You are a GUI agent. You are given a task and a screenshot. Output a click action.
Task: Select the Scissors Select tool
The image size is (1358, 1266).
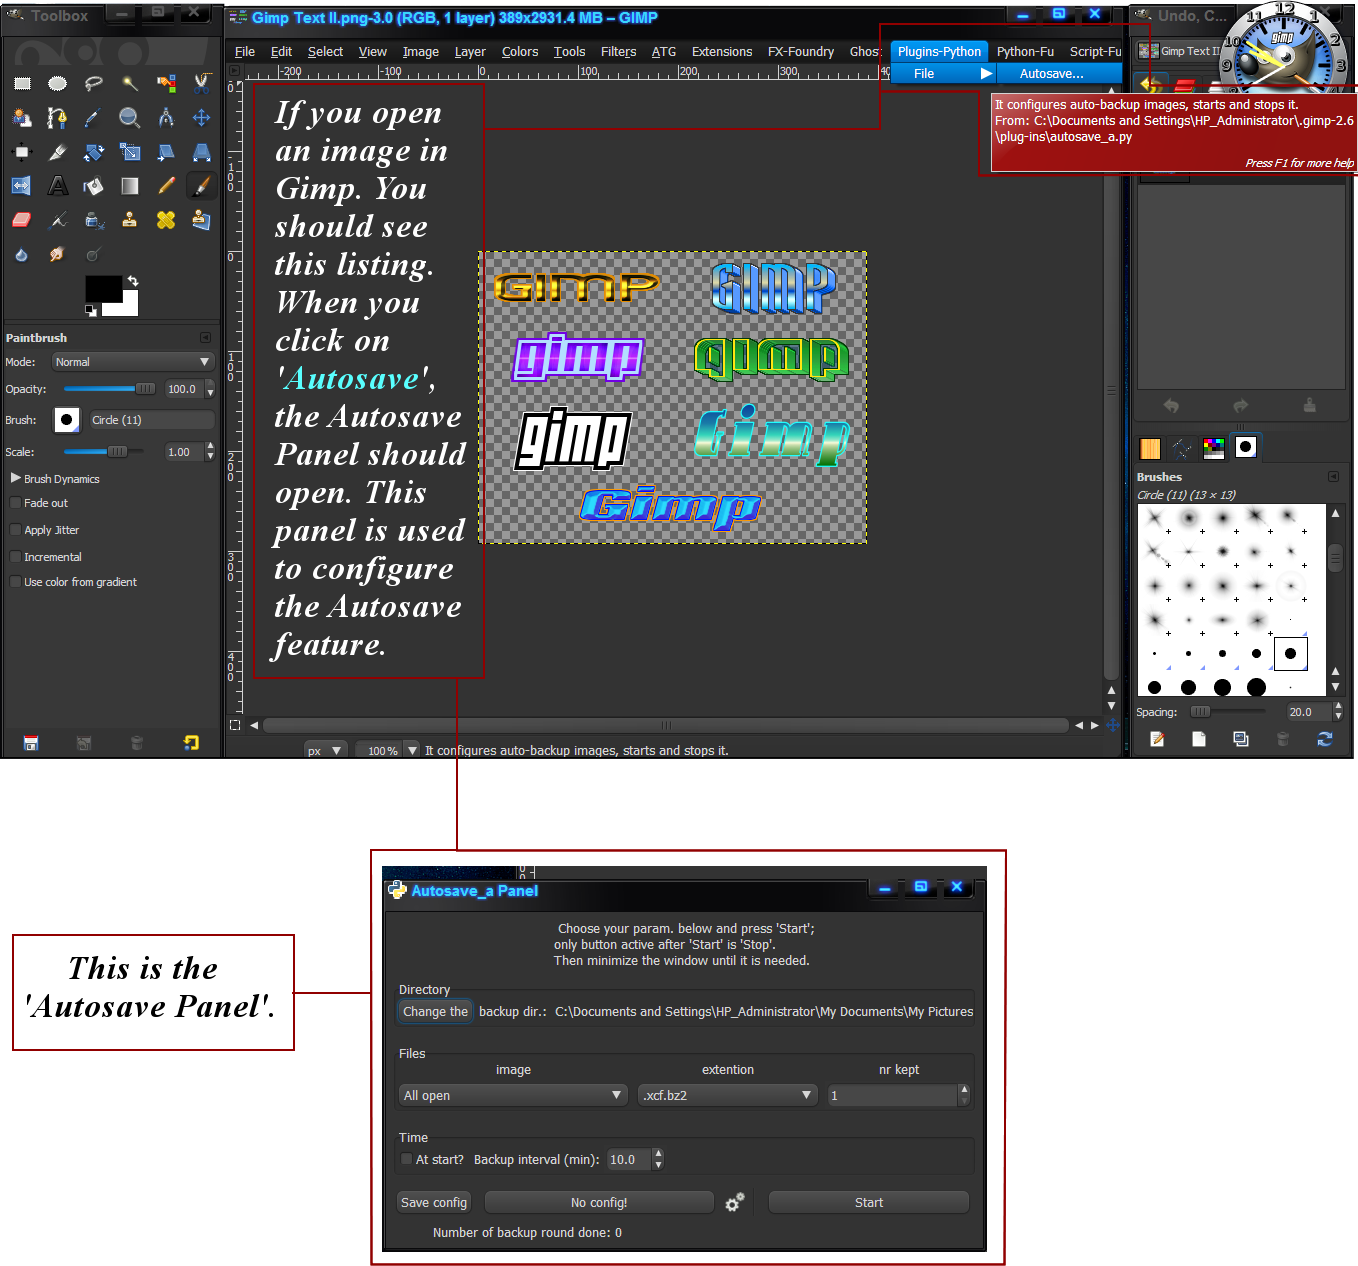[202, 84]
